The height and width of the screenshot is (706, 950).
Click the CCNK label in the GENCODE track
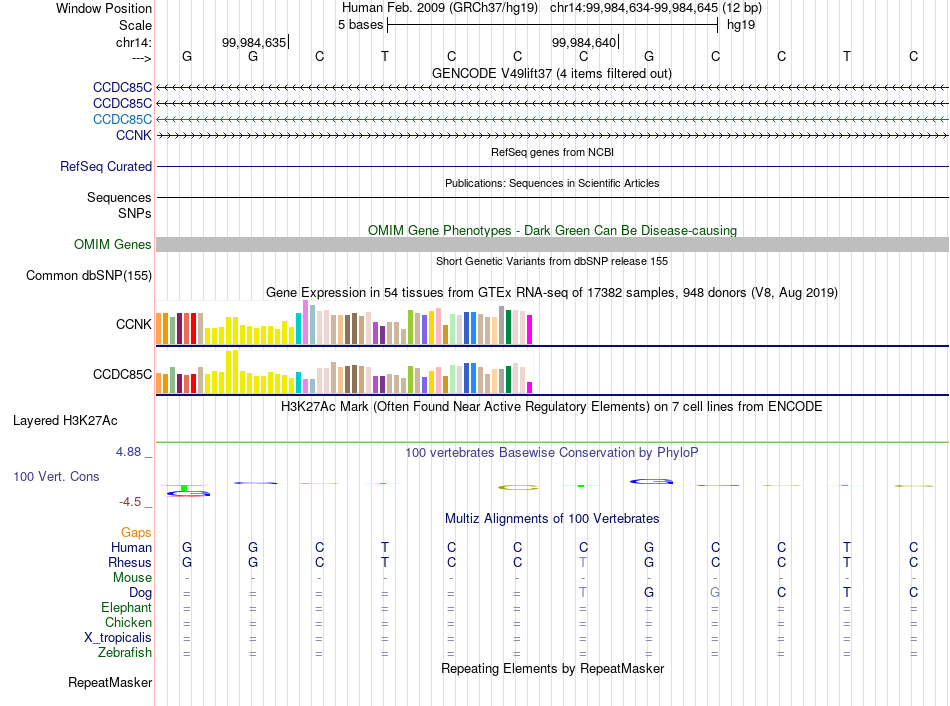[134, 135]
